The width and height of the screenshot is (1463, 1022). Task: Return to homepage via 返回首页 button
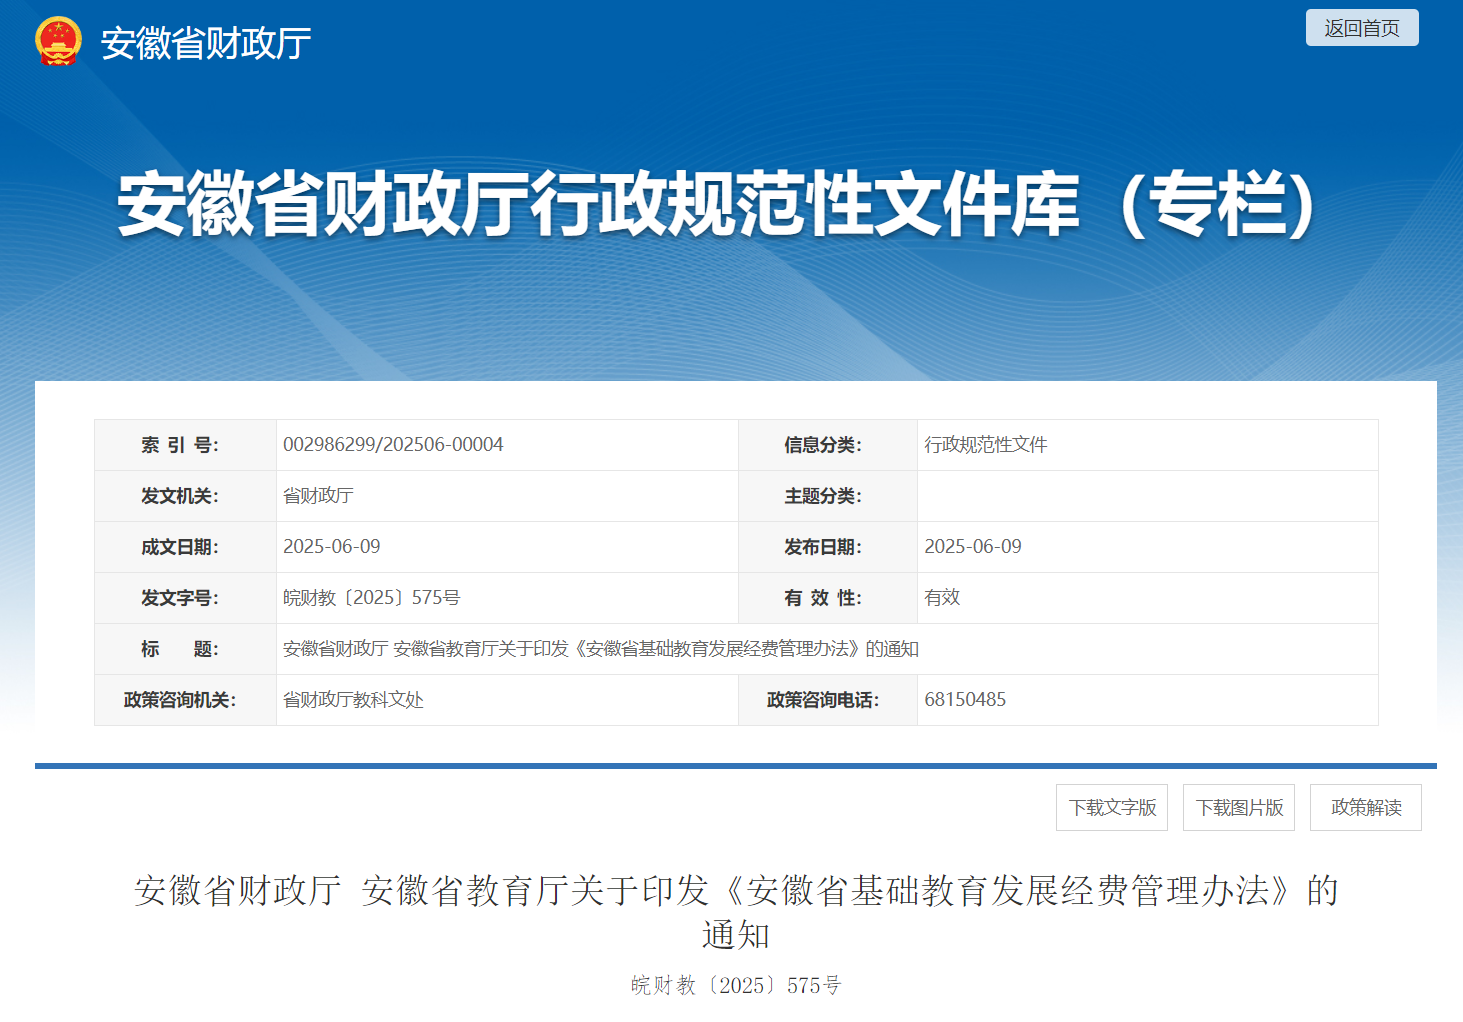(1362, 28)
